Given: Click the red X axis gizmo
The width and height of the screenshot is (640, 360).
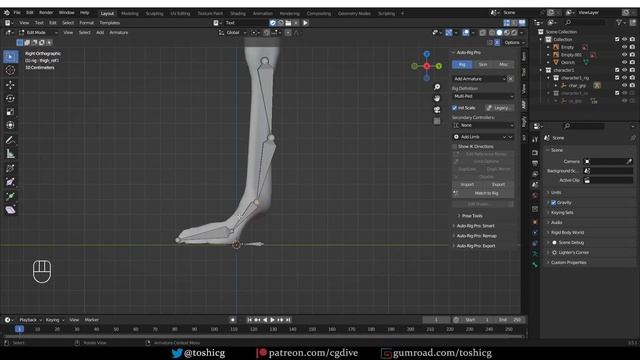Looking at the screenshot, I should click(x=427, y=66).
